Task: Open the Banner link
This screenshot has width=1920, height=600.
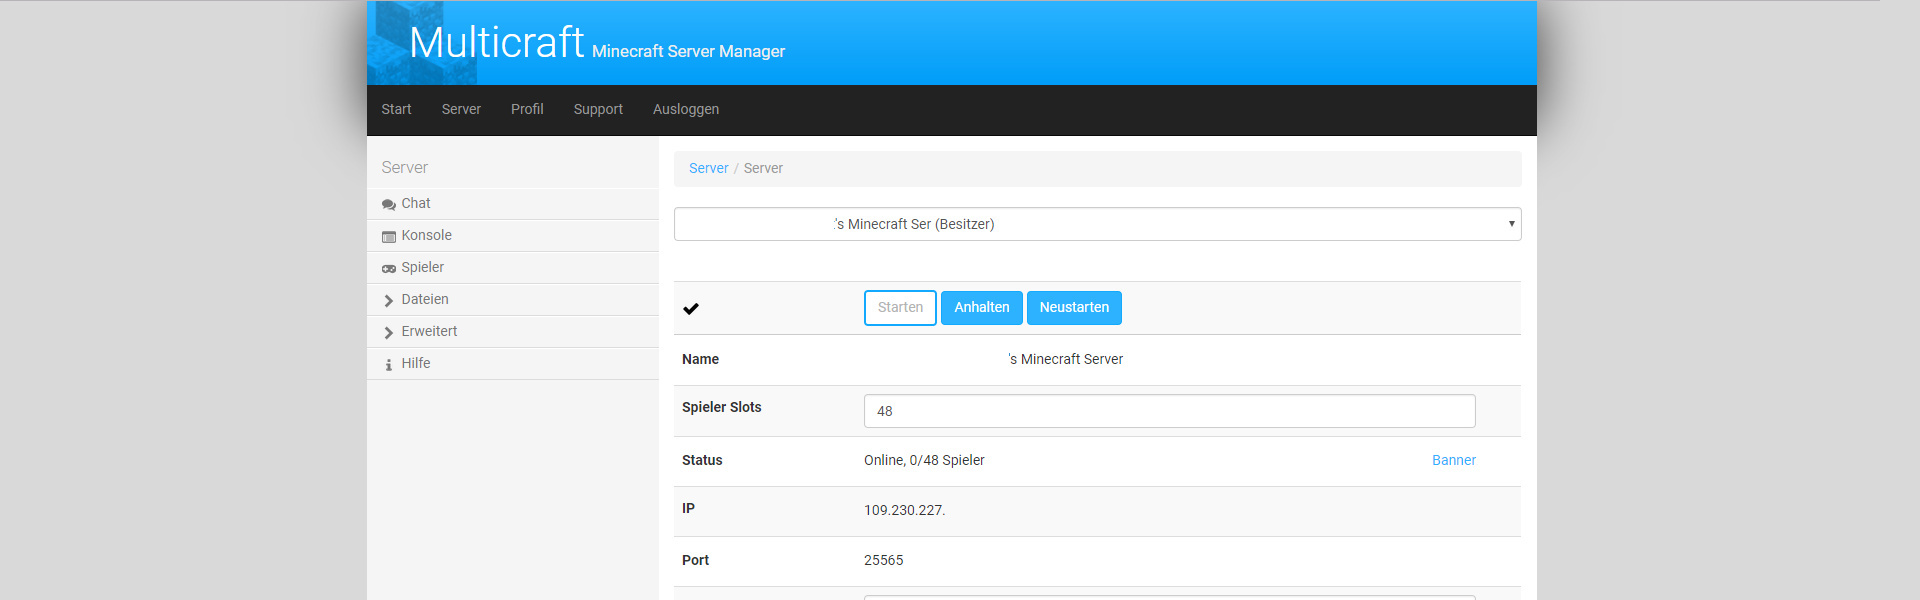Action: (1454, 460)
